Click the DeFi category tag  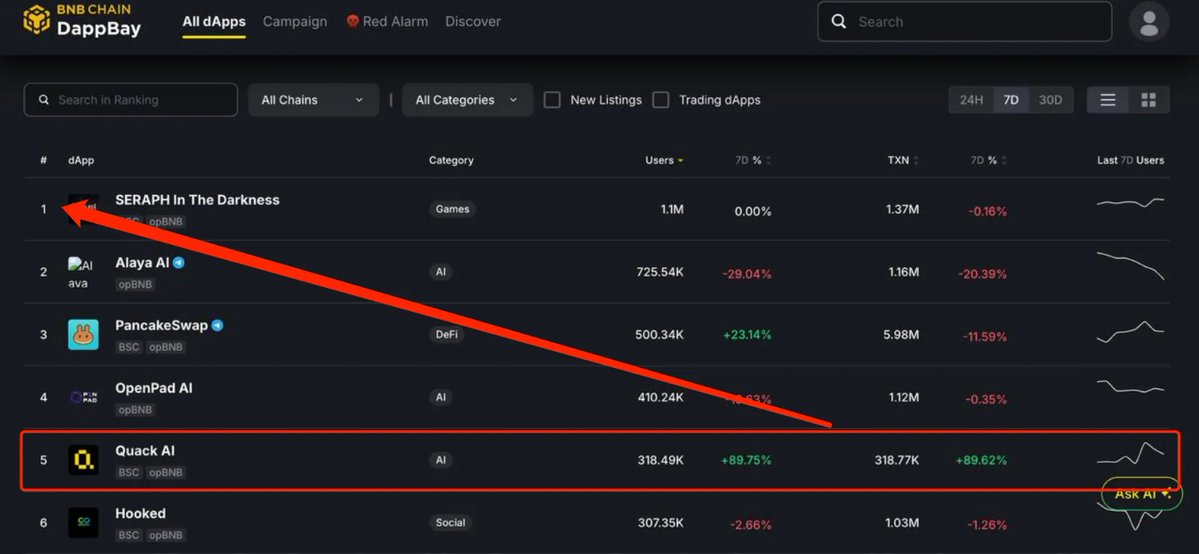[x=447, y=334]
